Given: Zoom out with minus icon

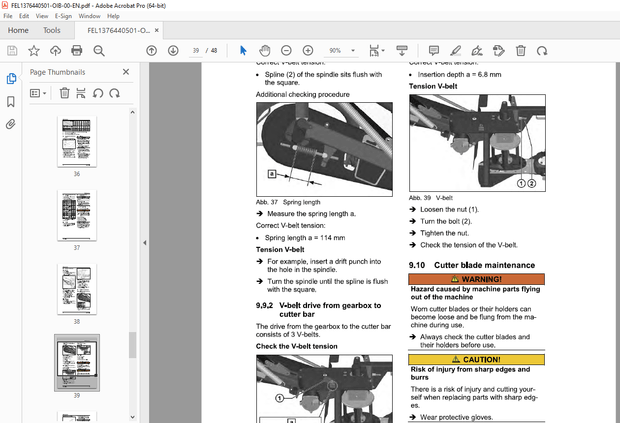Looking at the screenshot, I should (286, 51).
